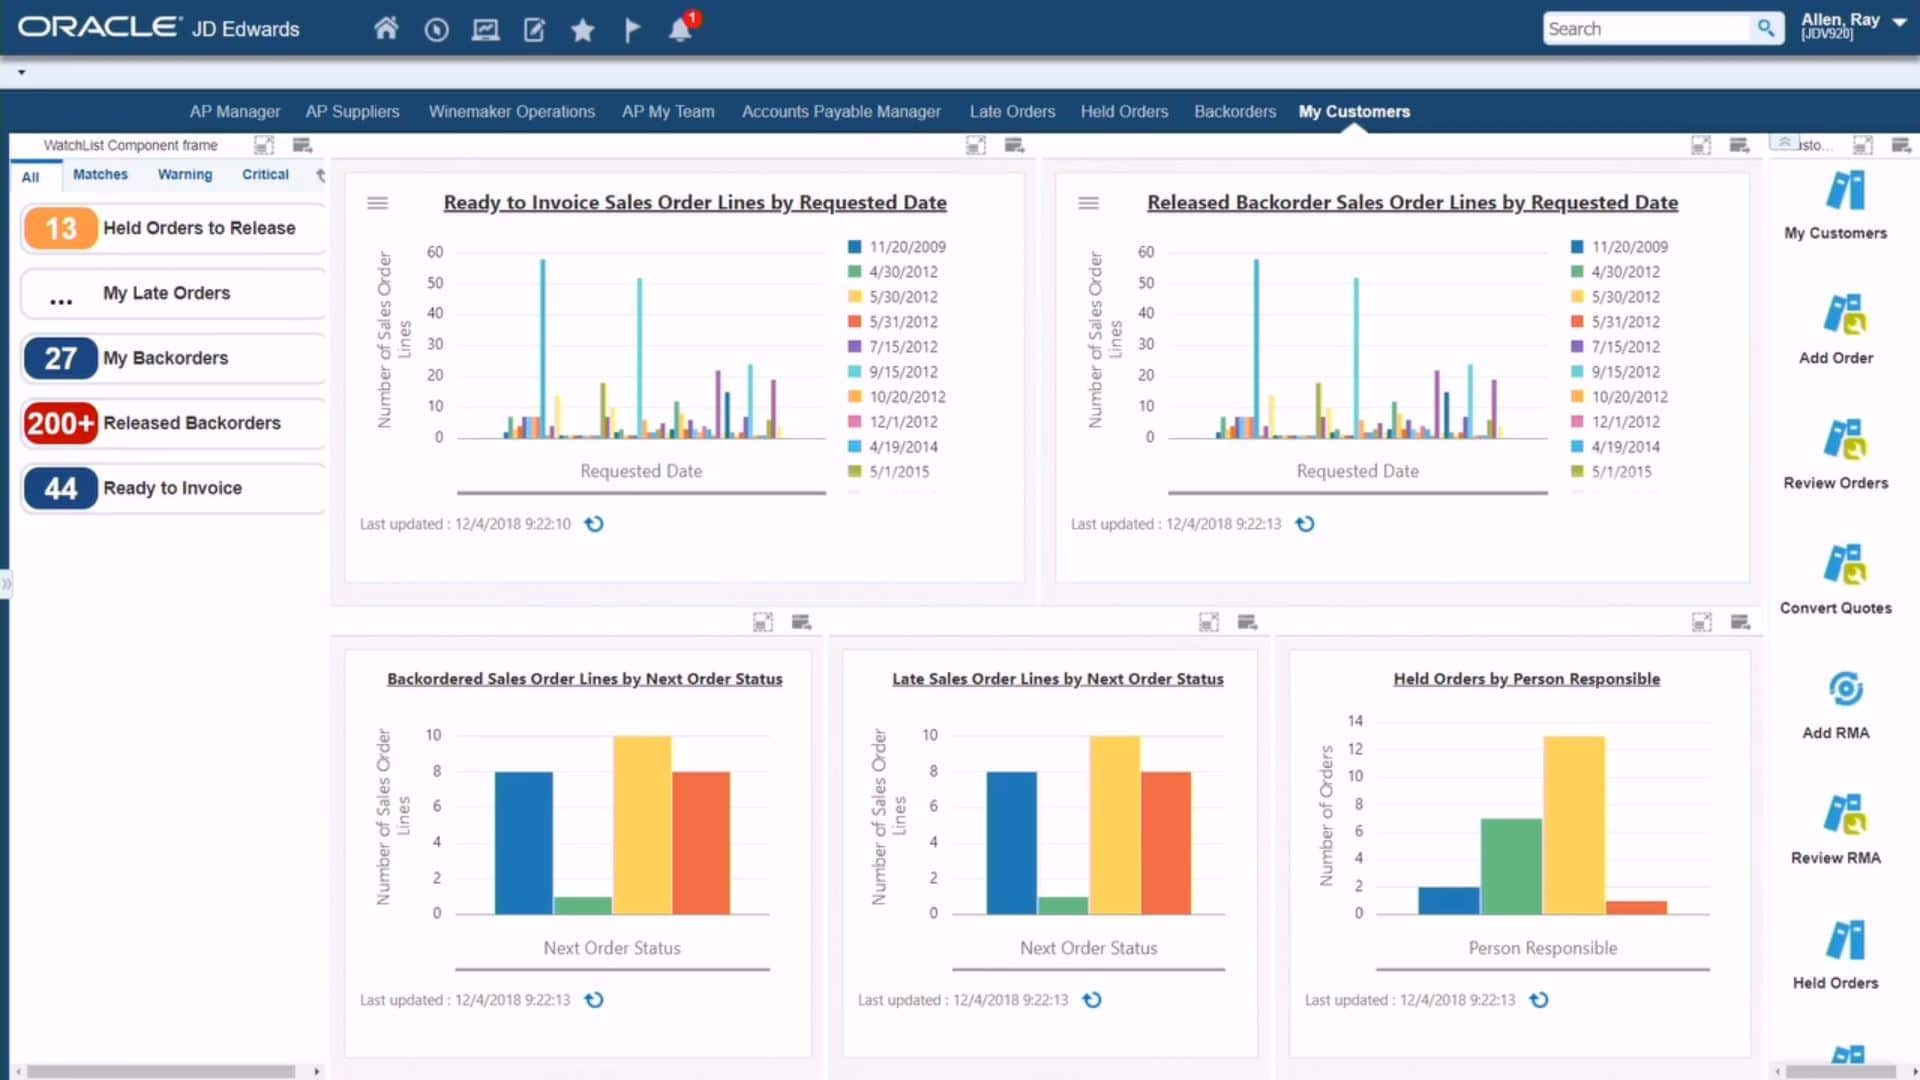Refresh the Held Orders by Person Responsible chart
The image size is (1920, 1080).
[1540, 999]
